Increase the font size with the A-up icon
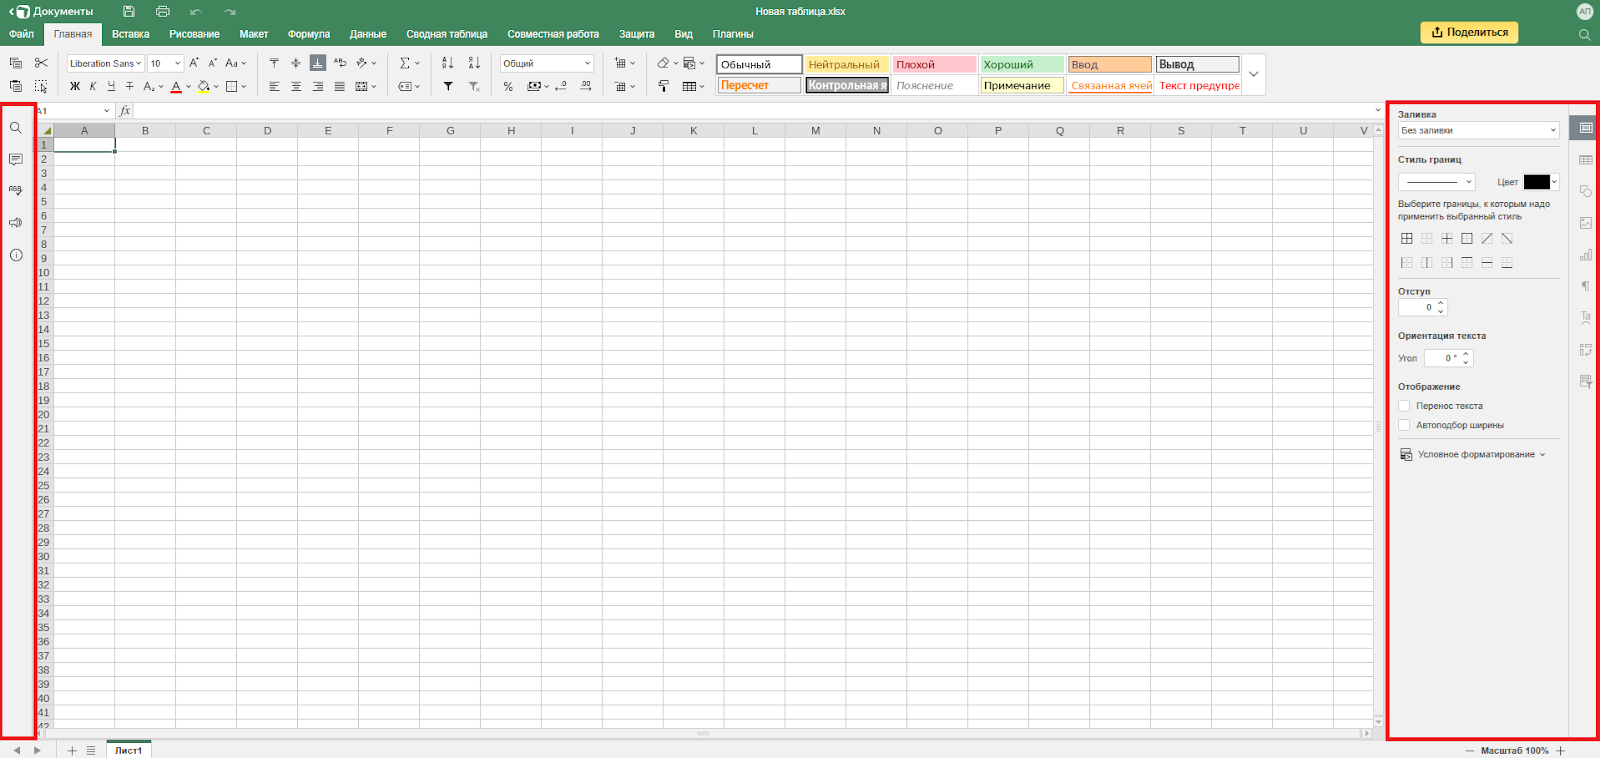This screenshot has height=758, width=1600. coord(194,63)
